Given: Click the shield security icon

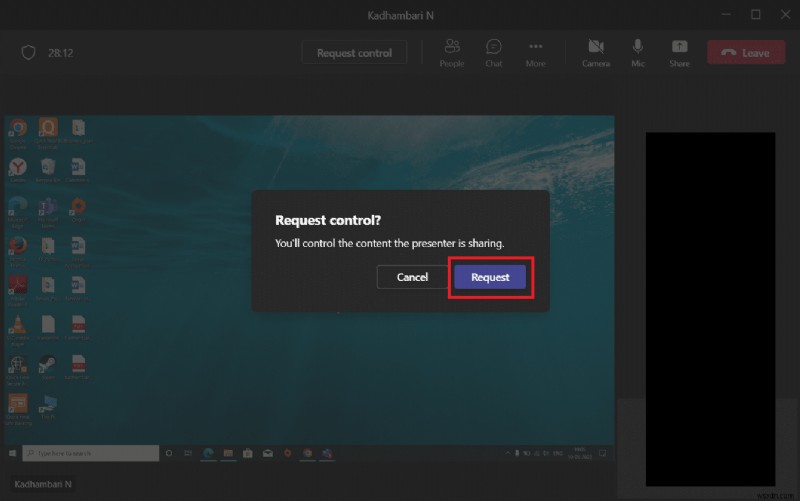Looking at the screenshot, I should click(x=29, y=52).
